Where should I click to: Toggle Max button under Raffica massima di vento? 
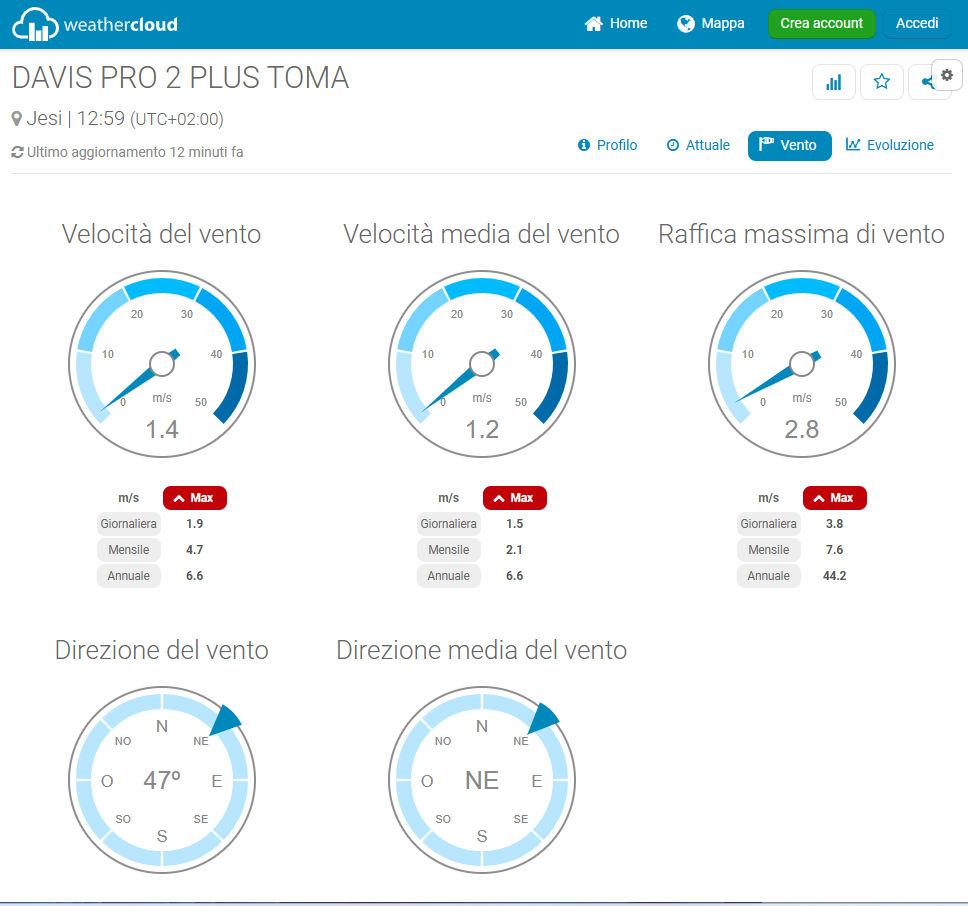(835, 497)
